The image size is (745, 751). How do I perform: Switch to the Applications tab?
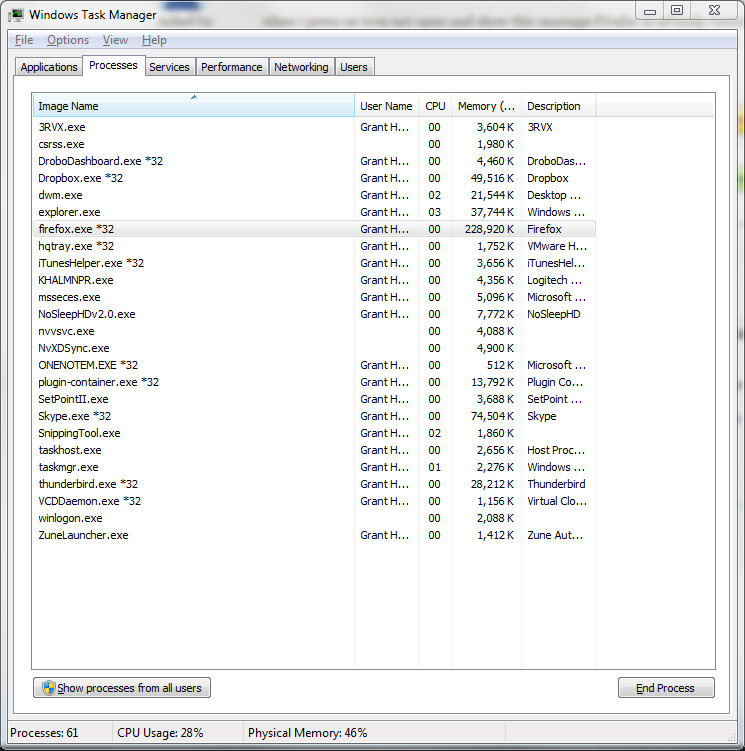49,67
